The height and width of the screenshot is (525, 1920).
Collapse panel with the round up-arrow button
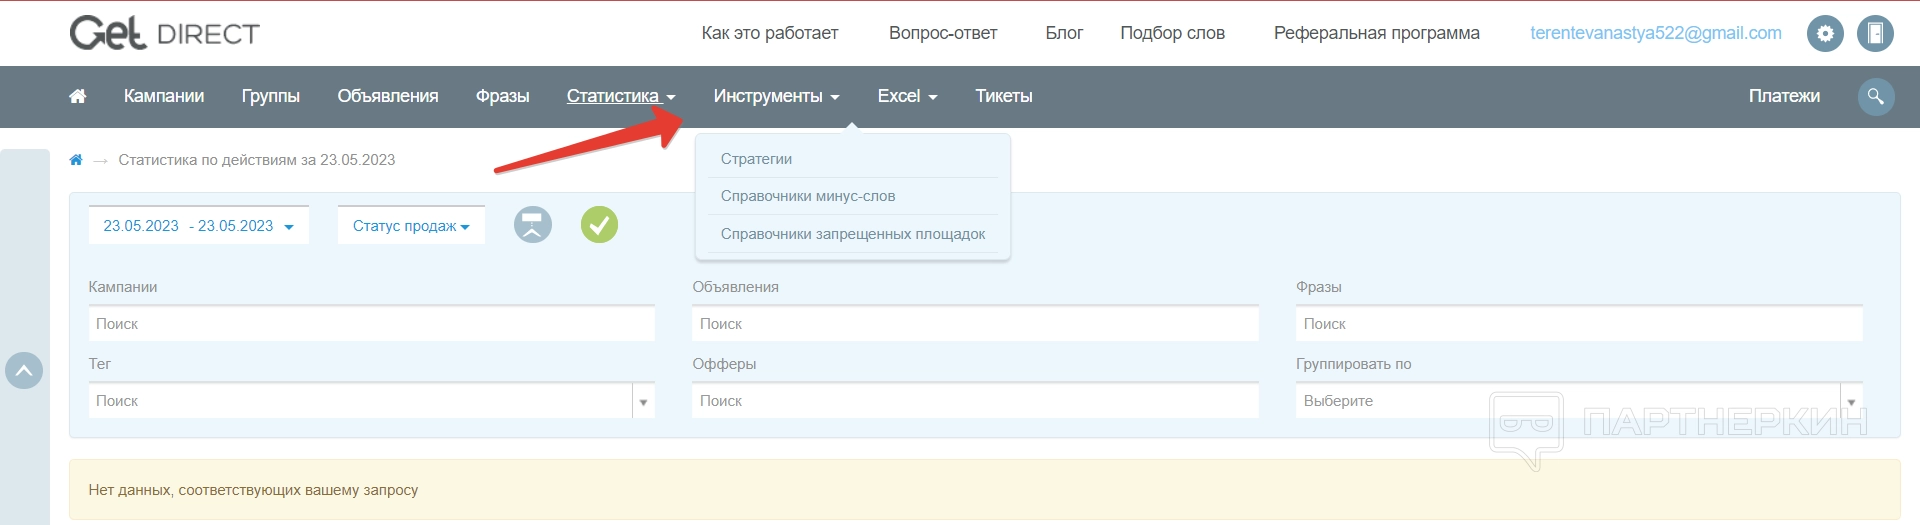tap(24, 371)
